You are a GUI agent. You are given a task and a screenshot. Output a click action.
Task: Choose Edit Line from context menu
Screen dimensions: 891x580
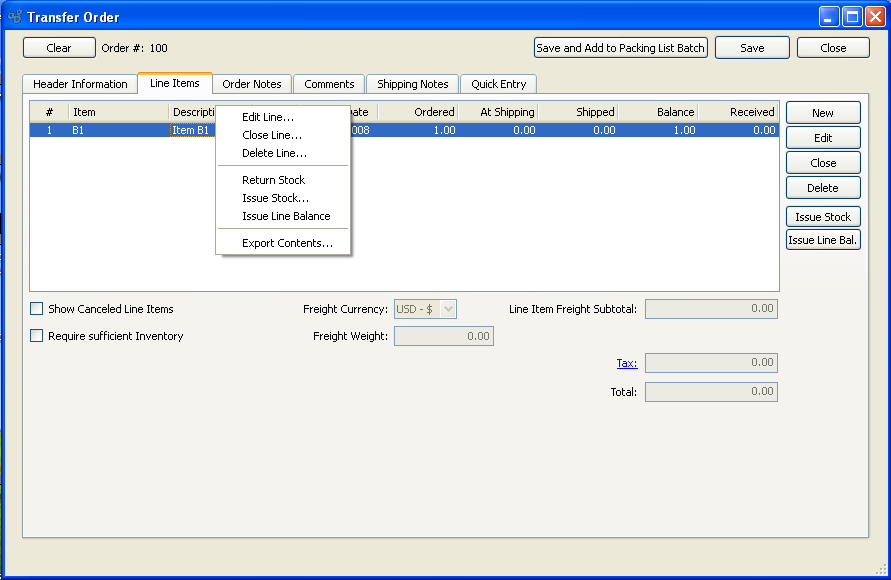(x=268, y=117)
